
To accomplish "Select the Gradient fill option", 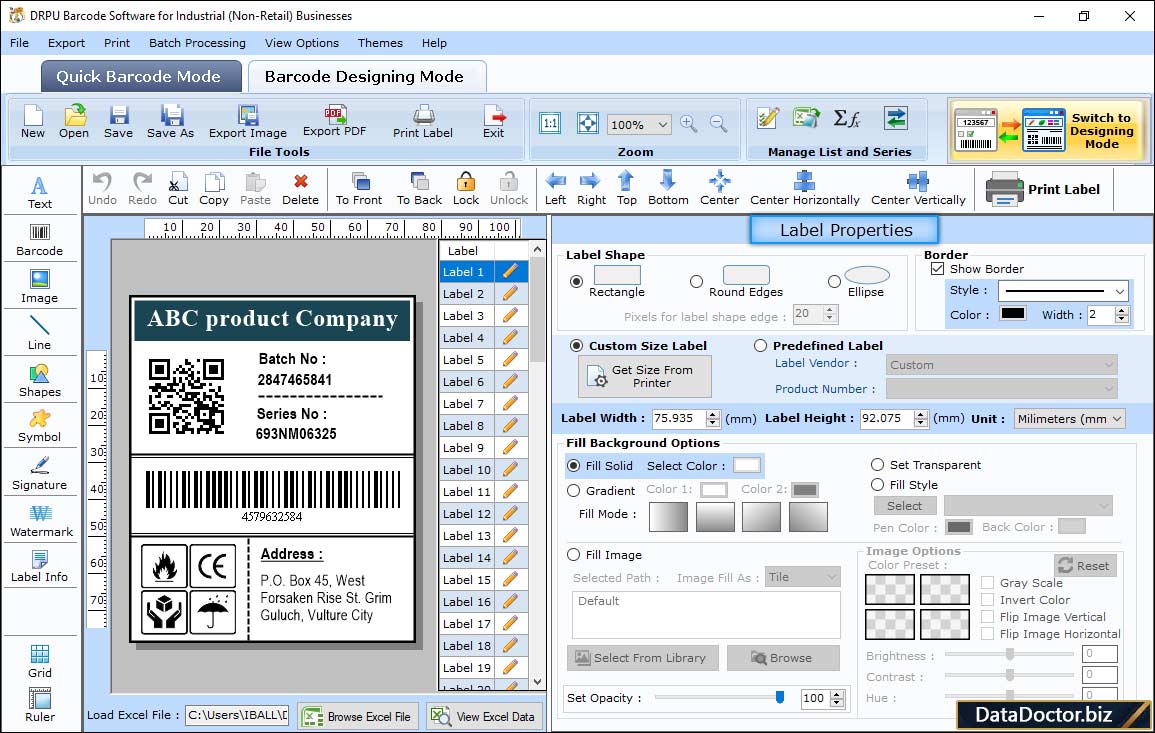I will click(574, 491).
